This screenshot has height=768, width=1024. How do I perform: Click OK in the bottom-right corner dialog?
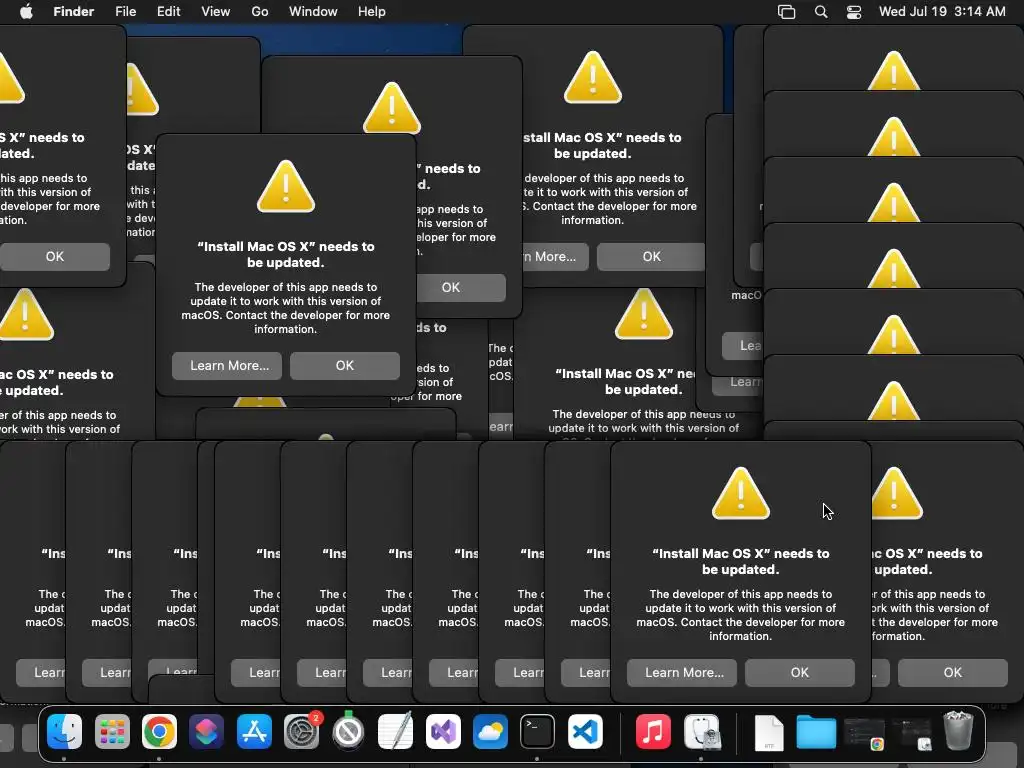click(952, 673)
